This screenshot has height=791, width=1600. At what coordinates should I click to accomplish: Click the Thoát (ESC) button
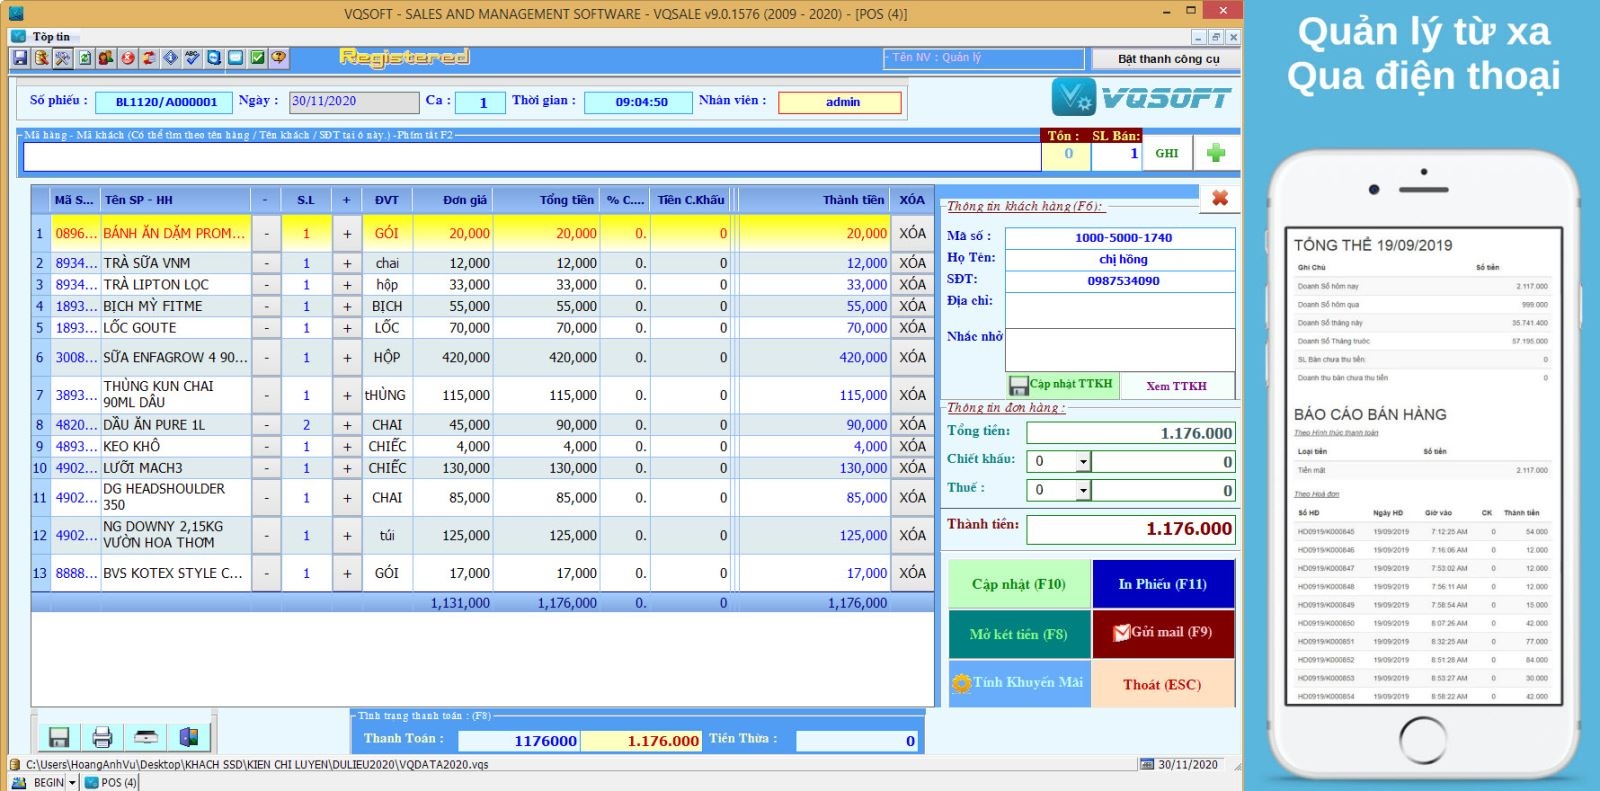pos(1163,684)
